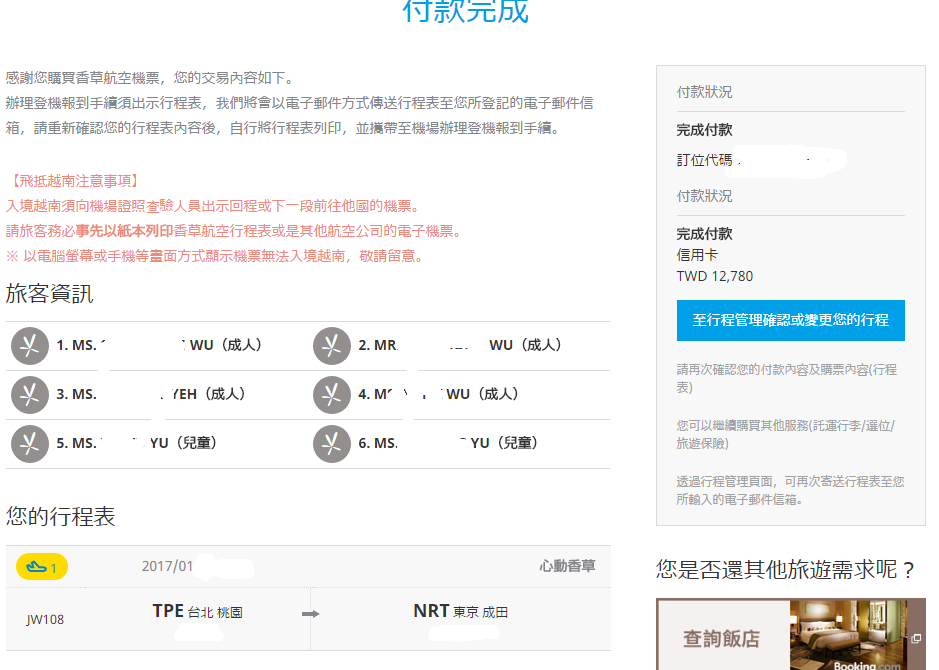939x670 pixels.
Task: Select passenger 3 MS. YEH's avatar icon
Action: pos(31,394)
